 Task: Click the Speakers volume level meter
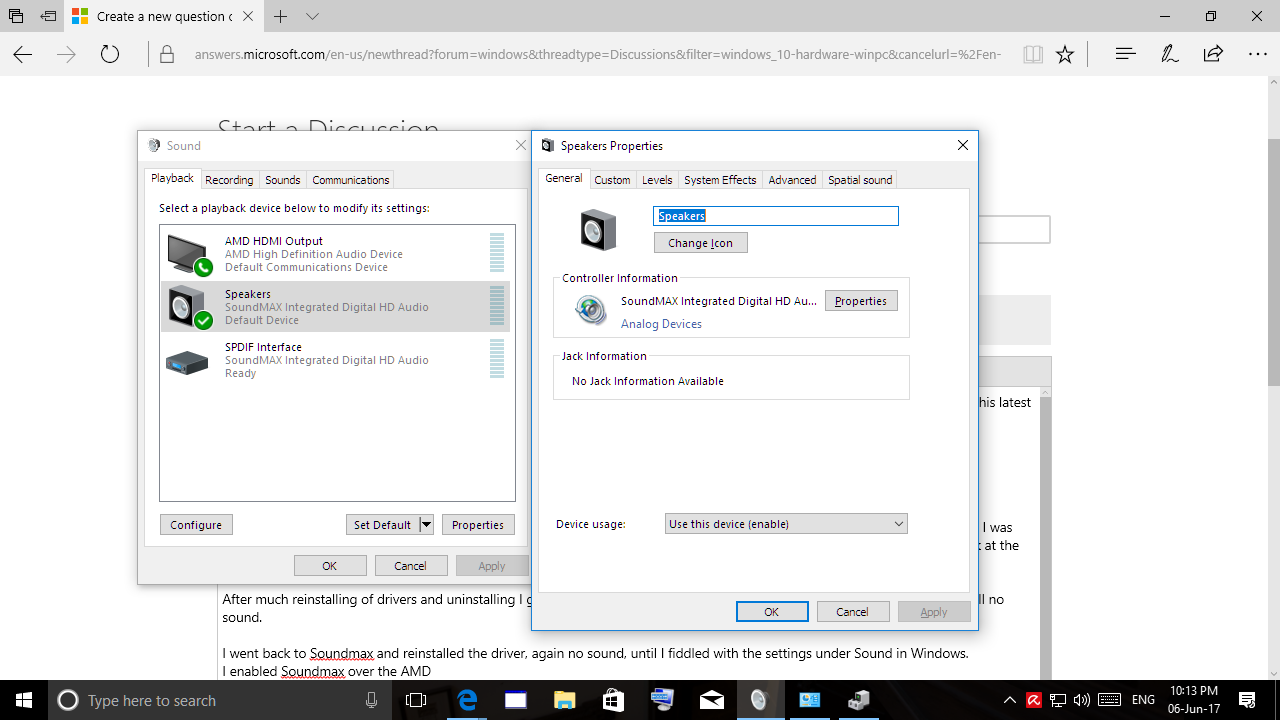(497, 306)
